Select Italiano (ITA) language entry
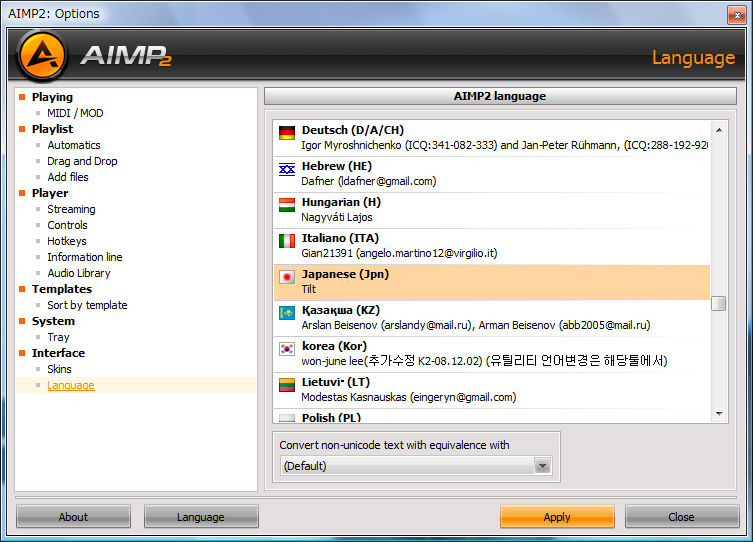This screenshot has height=542, width=753. click(x=492, y=246)
